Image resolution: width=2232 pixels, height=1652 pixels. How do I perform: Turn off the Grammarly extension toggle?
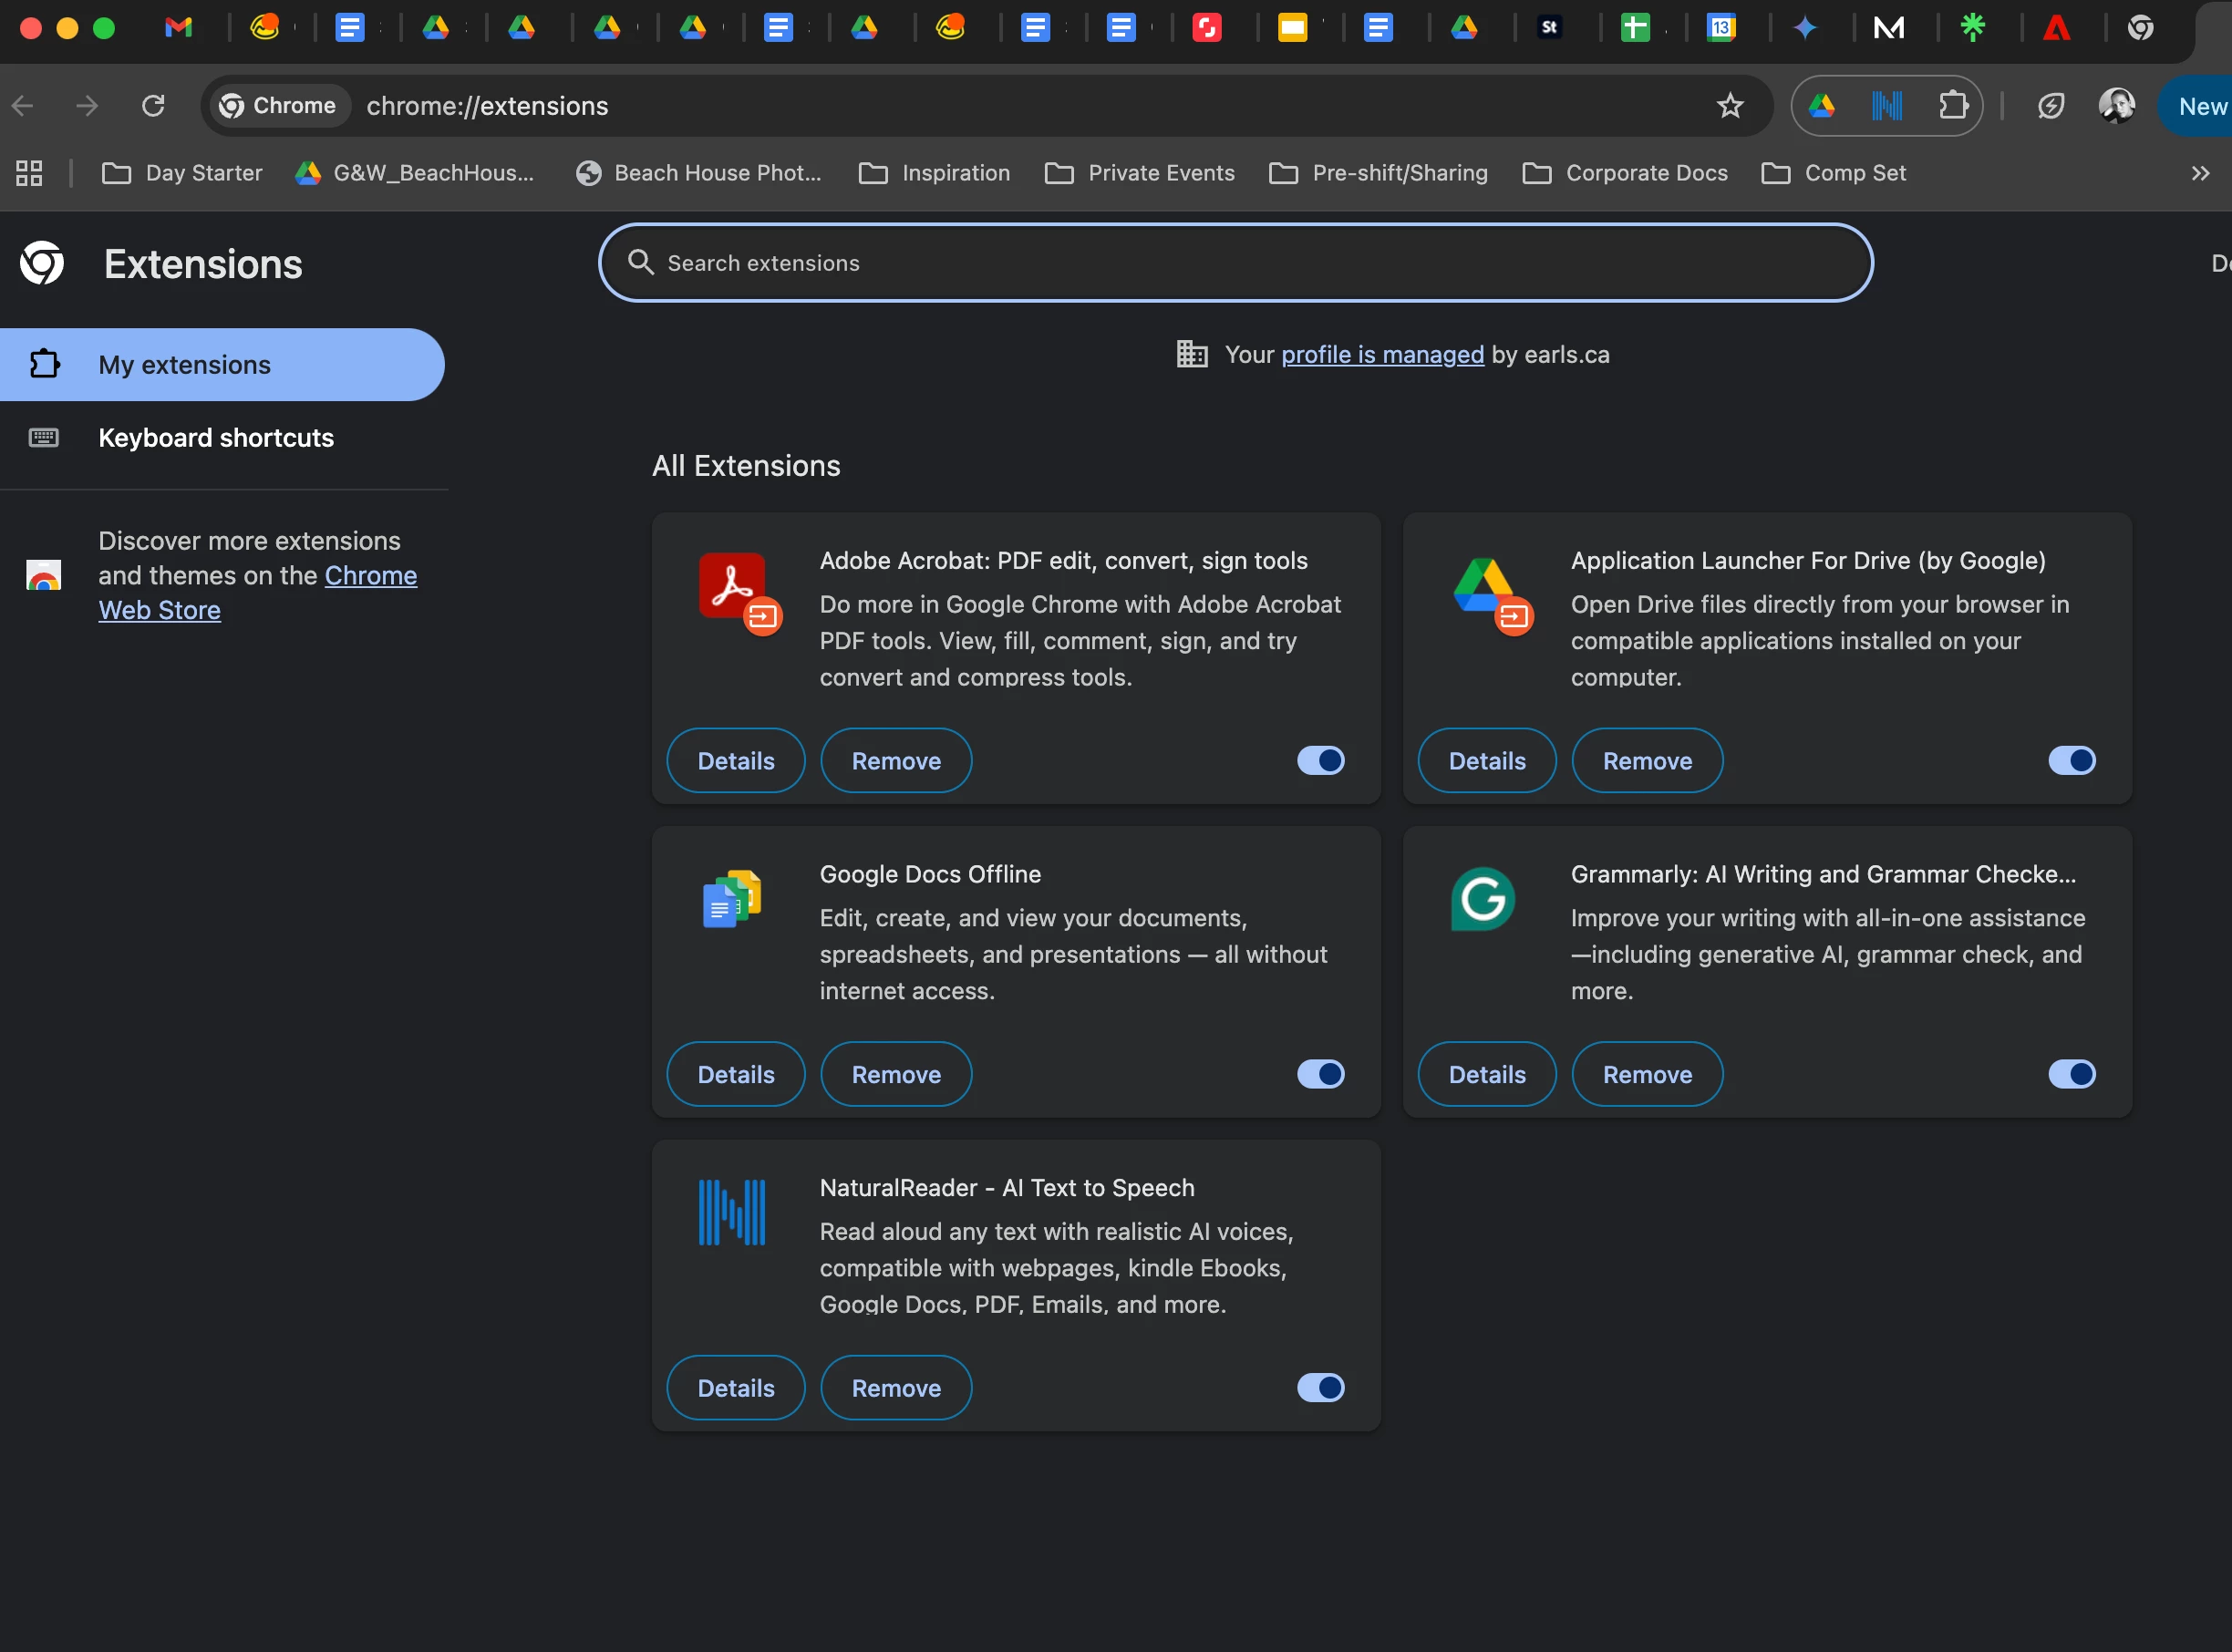2071,1074
